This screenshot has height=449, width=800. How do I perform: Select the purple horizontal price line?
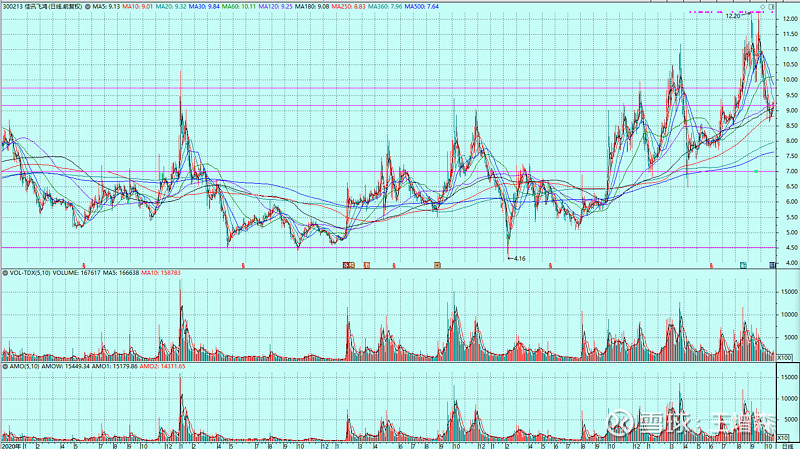click(x=300, y=88)
